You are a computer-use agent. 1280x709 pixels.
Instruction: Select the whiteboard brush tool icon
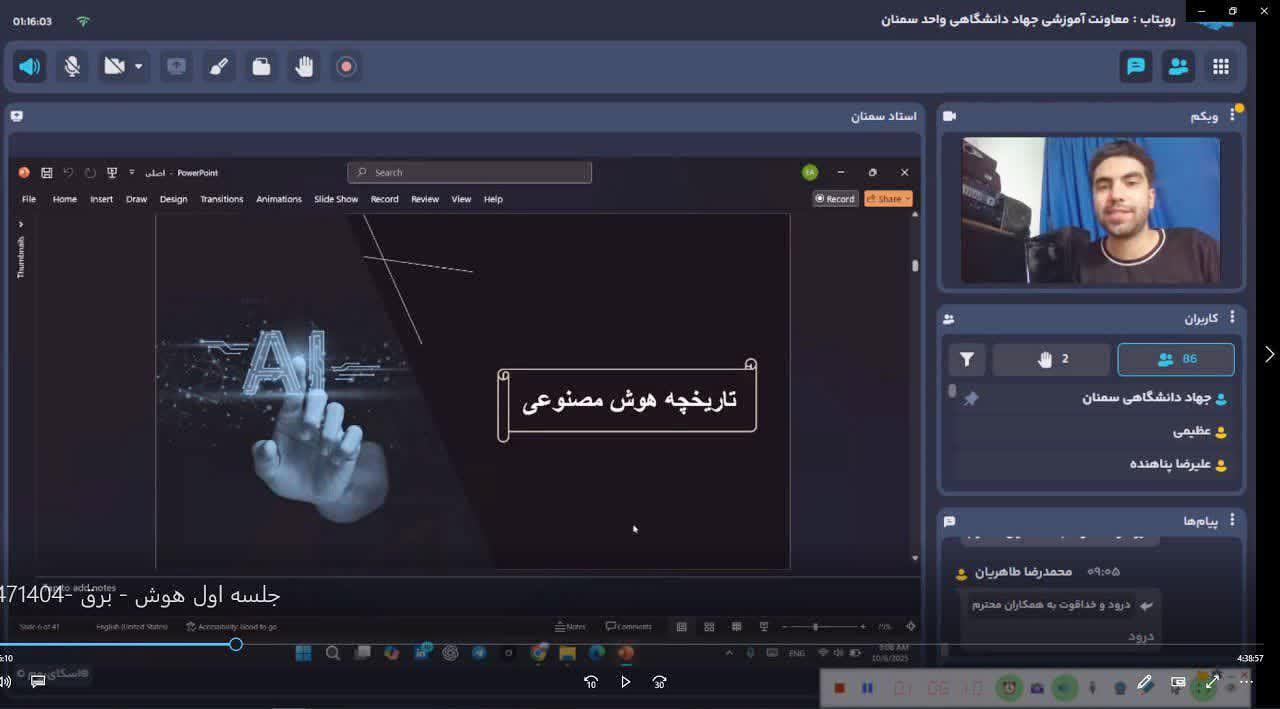(219, 67)
